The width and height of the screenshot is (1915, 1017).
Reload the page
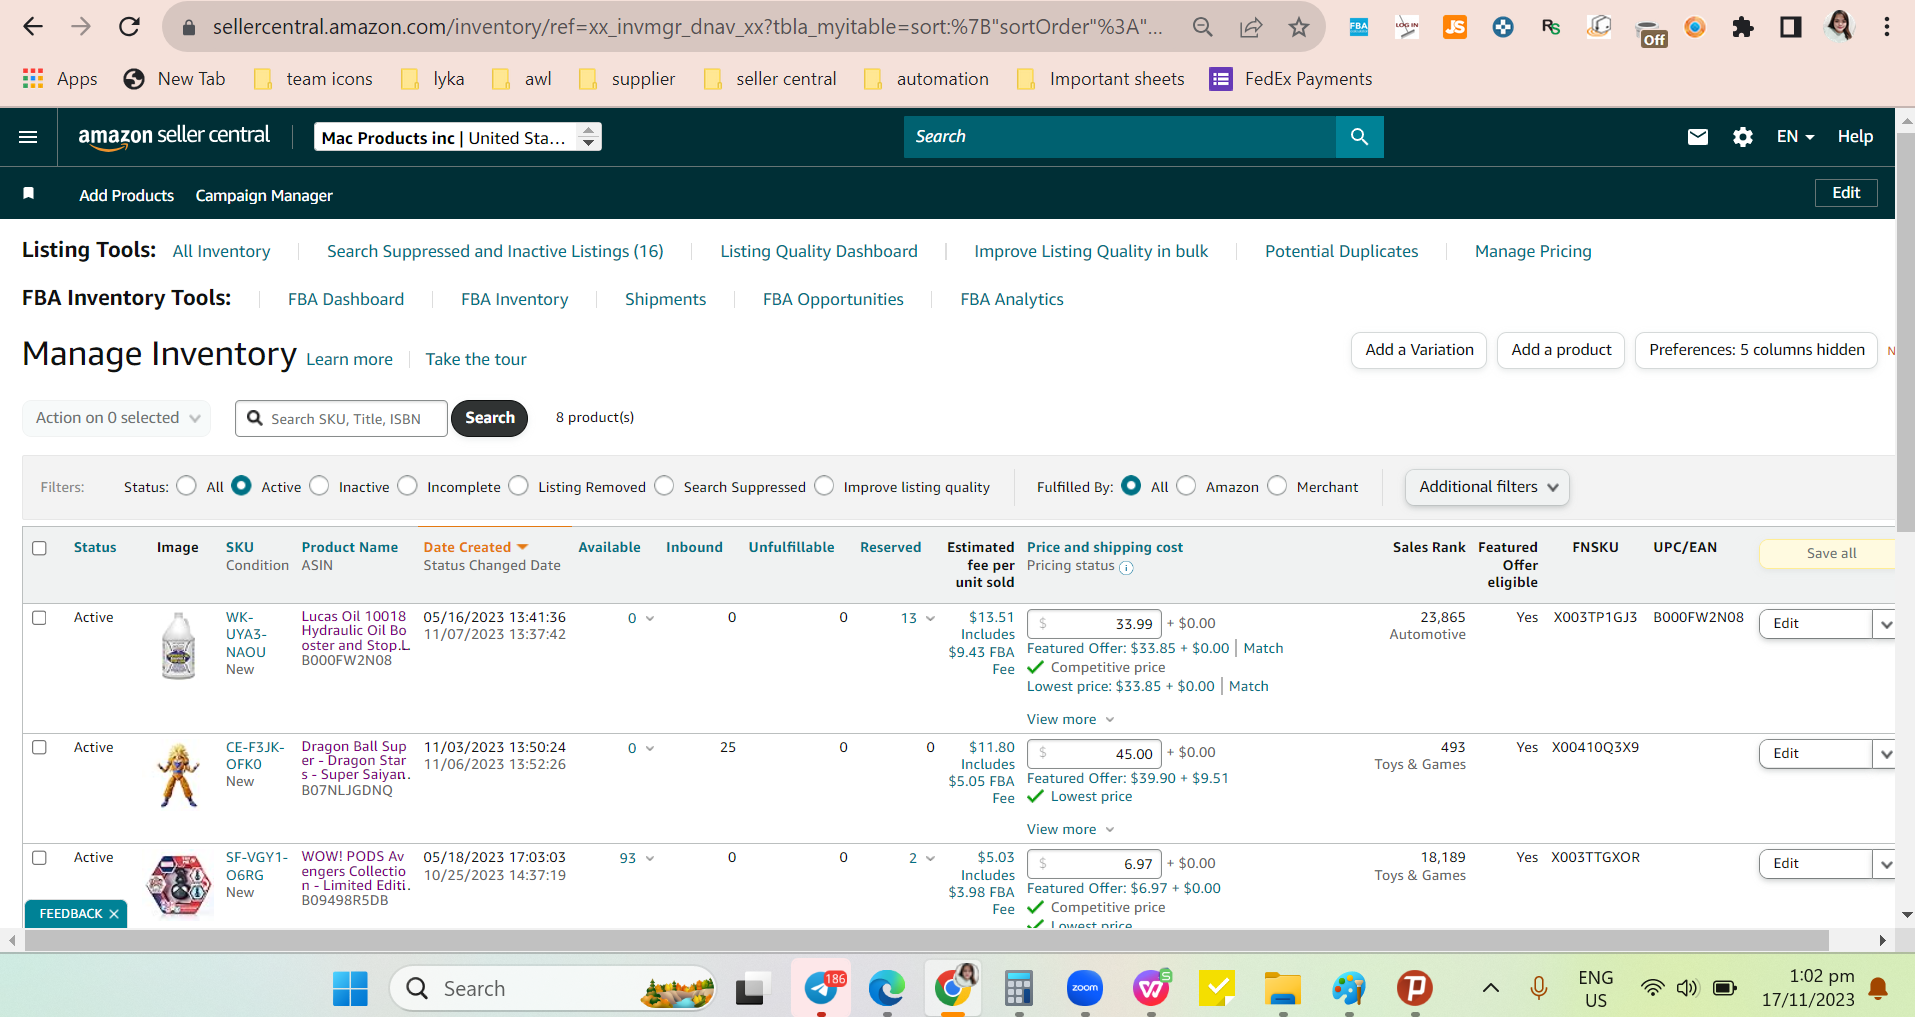(129, 27)
